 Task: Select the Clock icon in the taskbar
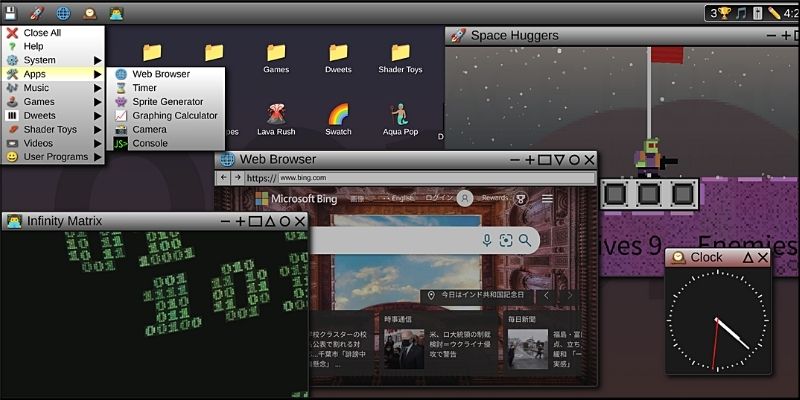pyautogui.click(x=90, y=13)
